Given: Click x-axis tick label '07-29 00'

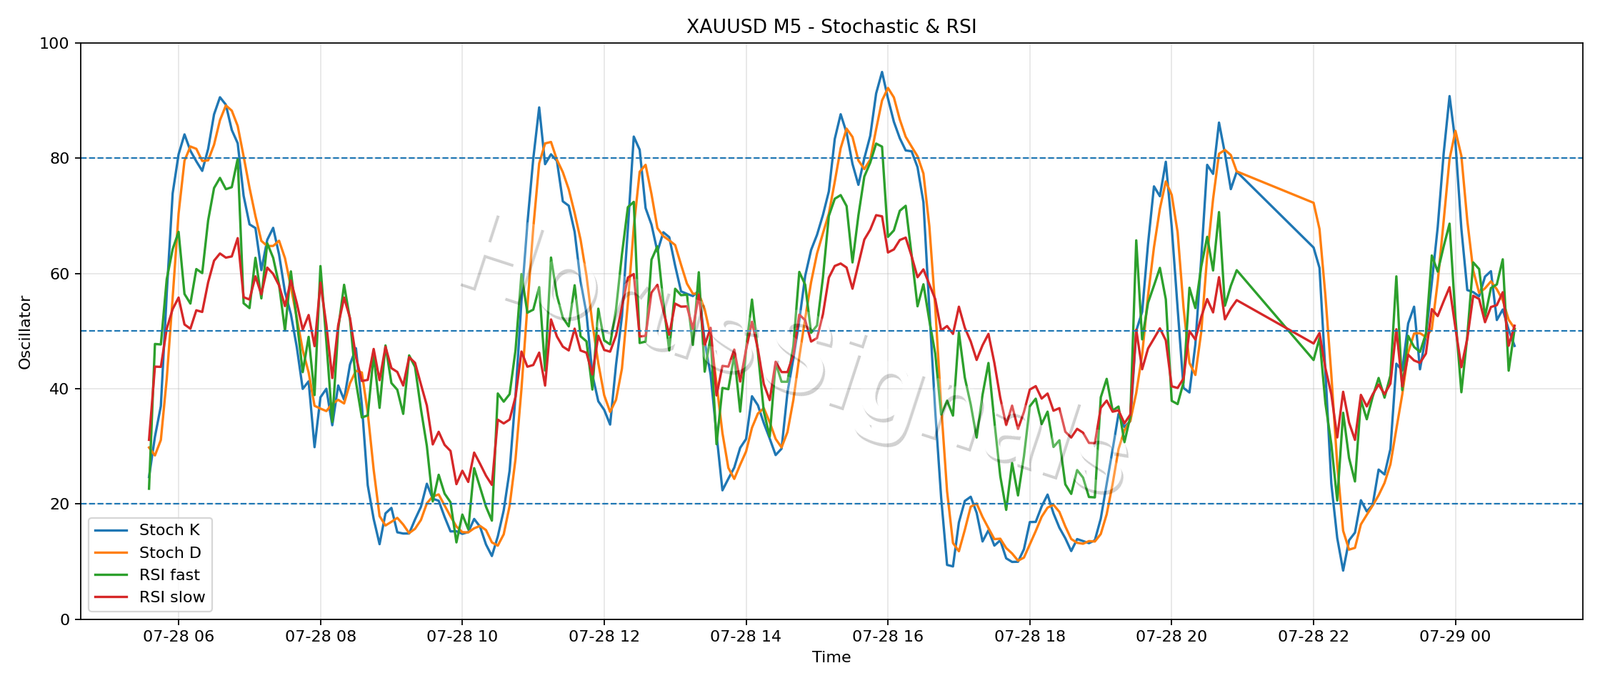Looking at the screenshot, I should coord(1454,637).
